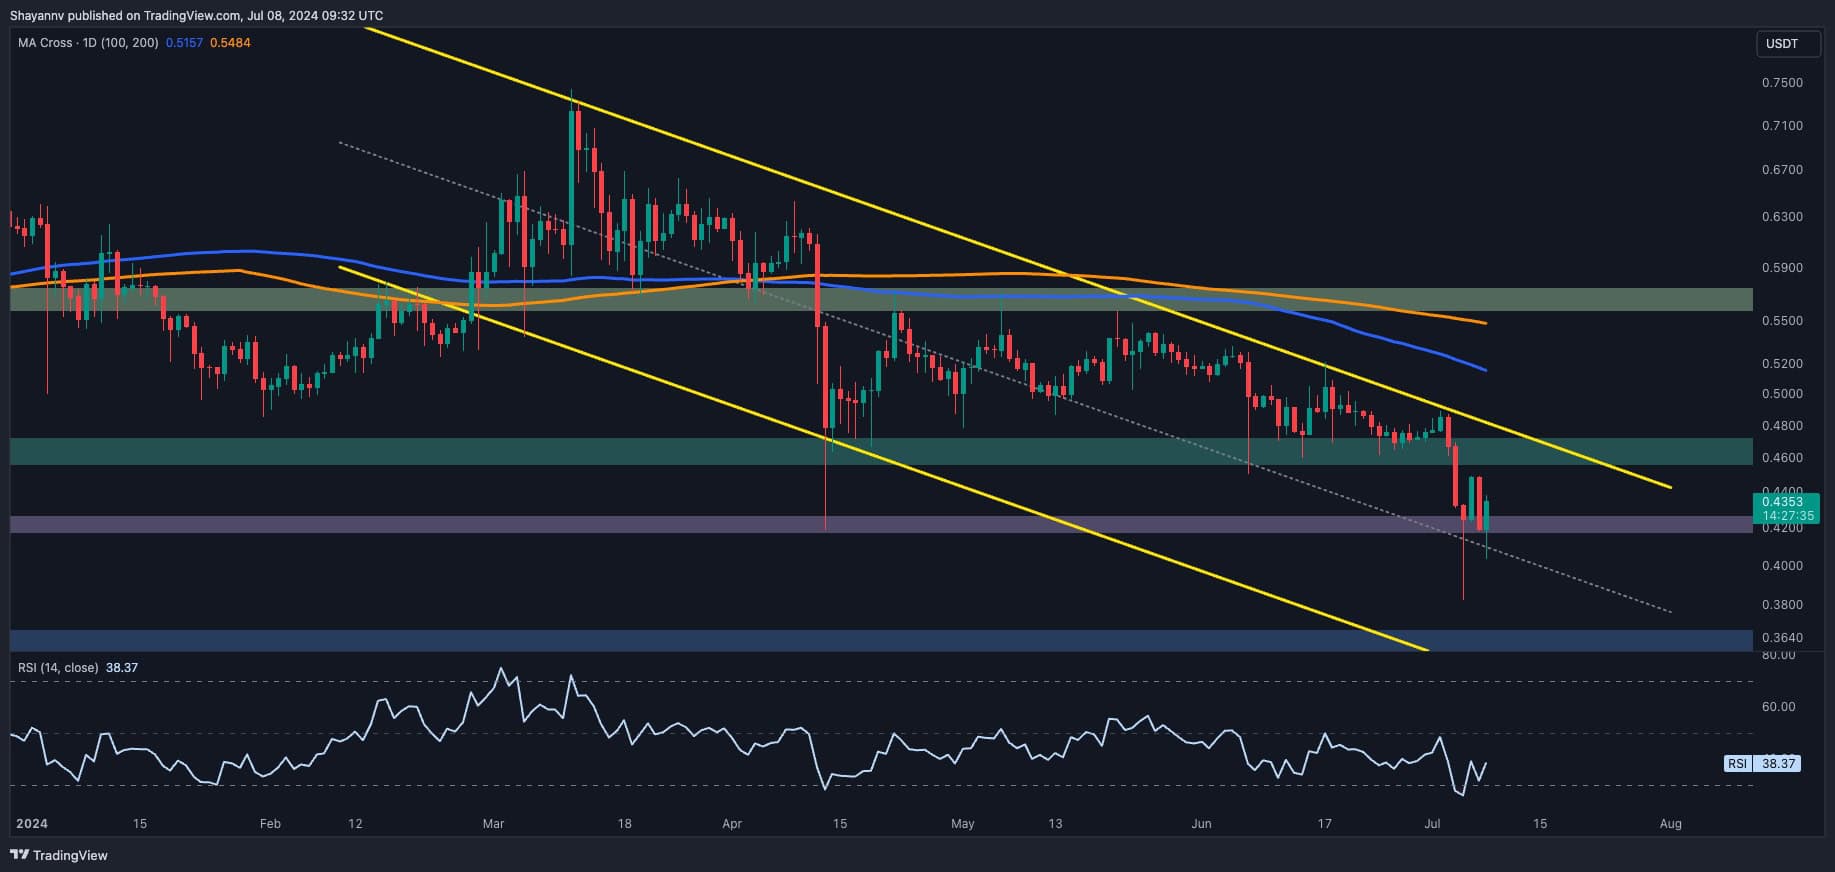Click the RSI (14, close) legend title
1835x872 pixels.
(58, 667)
